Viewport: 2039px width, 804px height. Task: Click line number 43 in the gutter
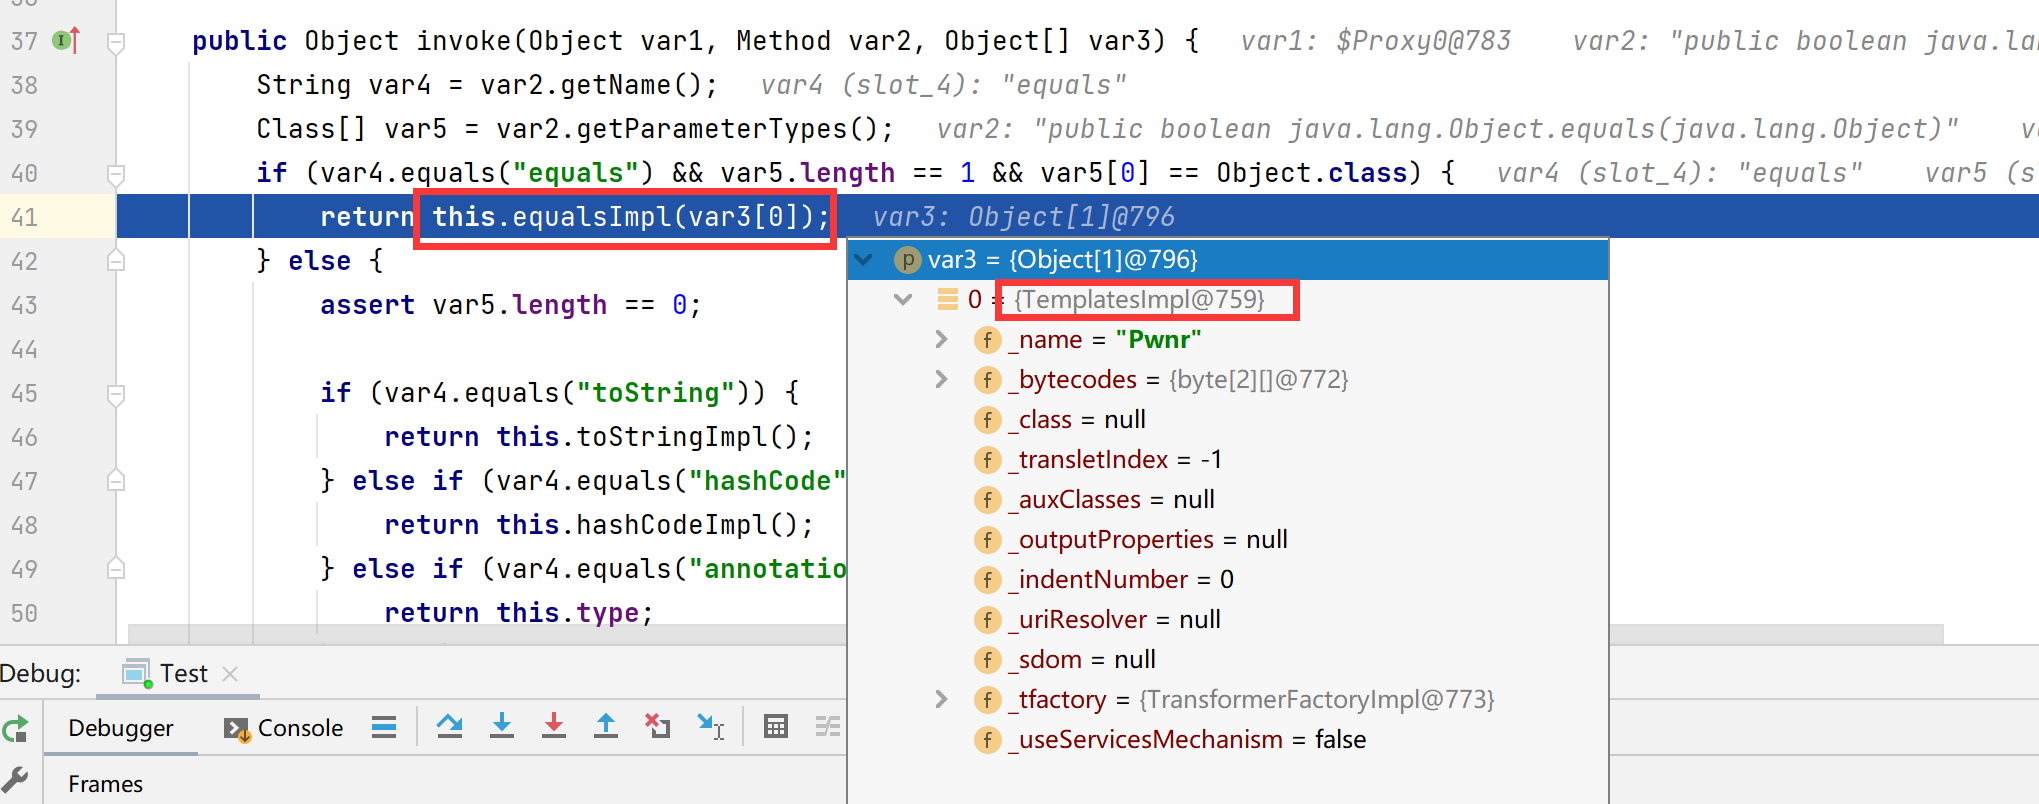coord(24,306)
